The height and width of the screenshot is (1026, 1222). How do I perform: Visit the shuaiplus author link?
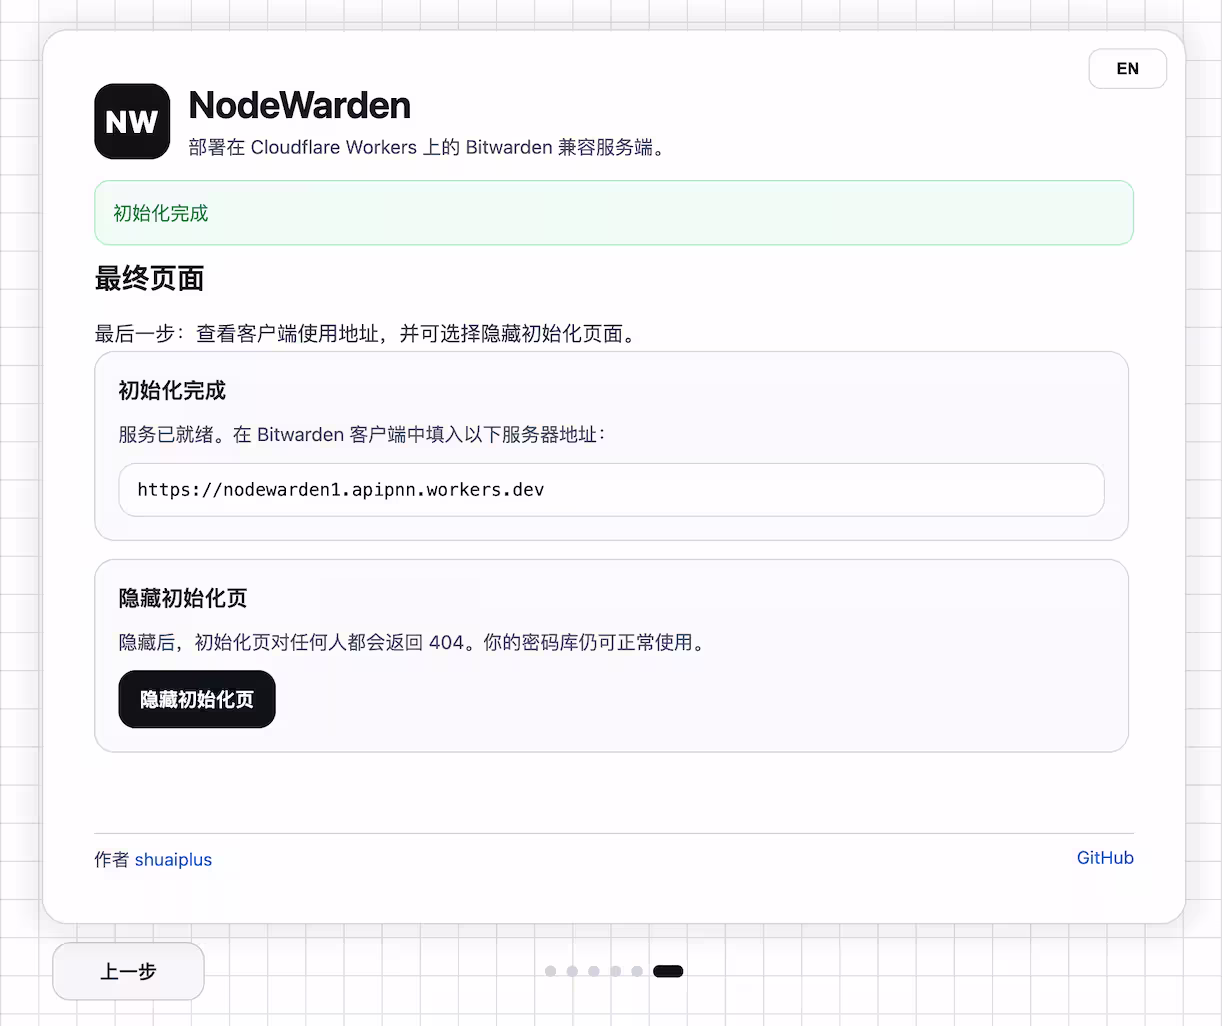click(173, 860)
